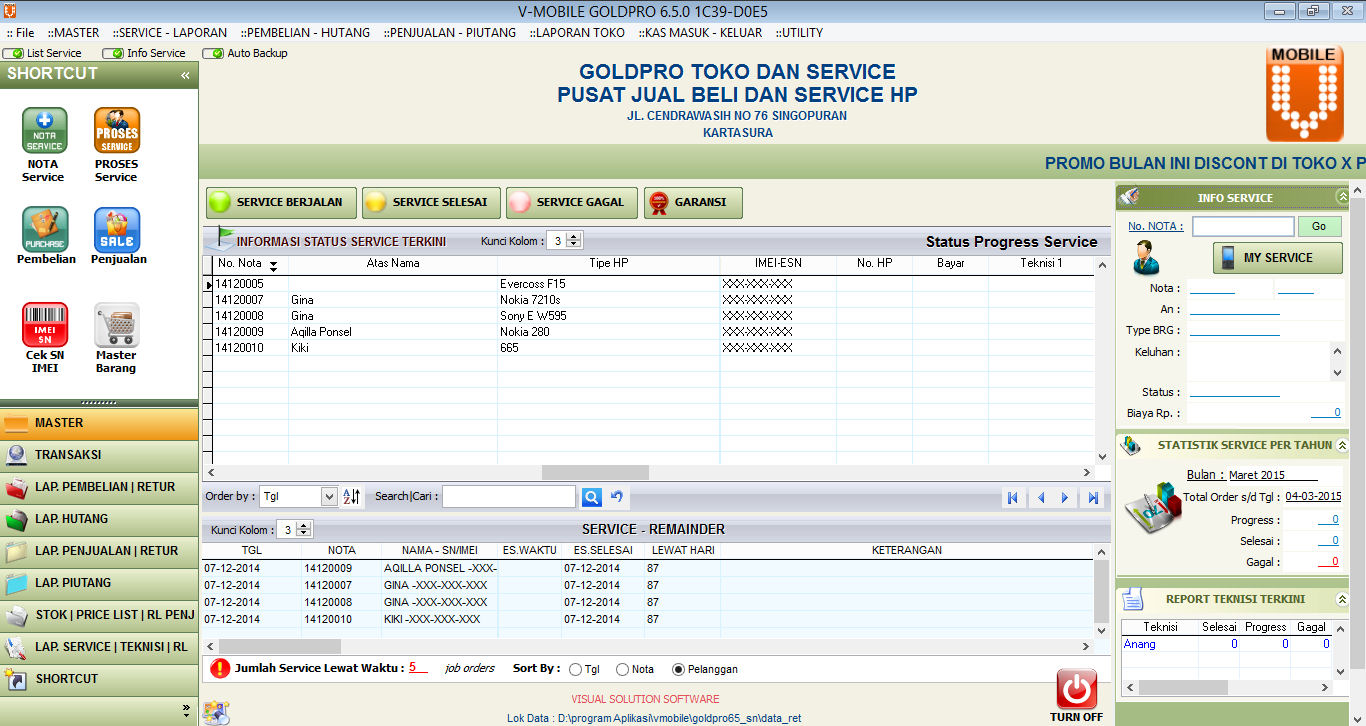Expand more sidebar options chevron at bottom
This screenshot has width=1366, height=726.
(186, 710)
